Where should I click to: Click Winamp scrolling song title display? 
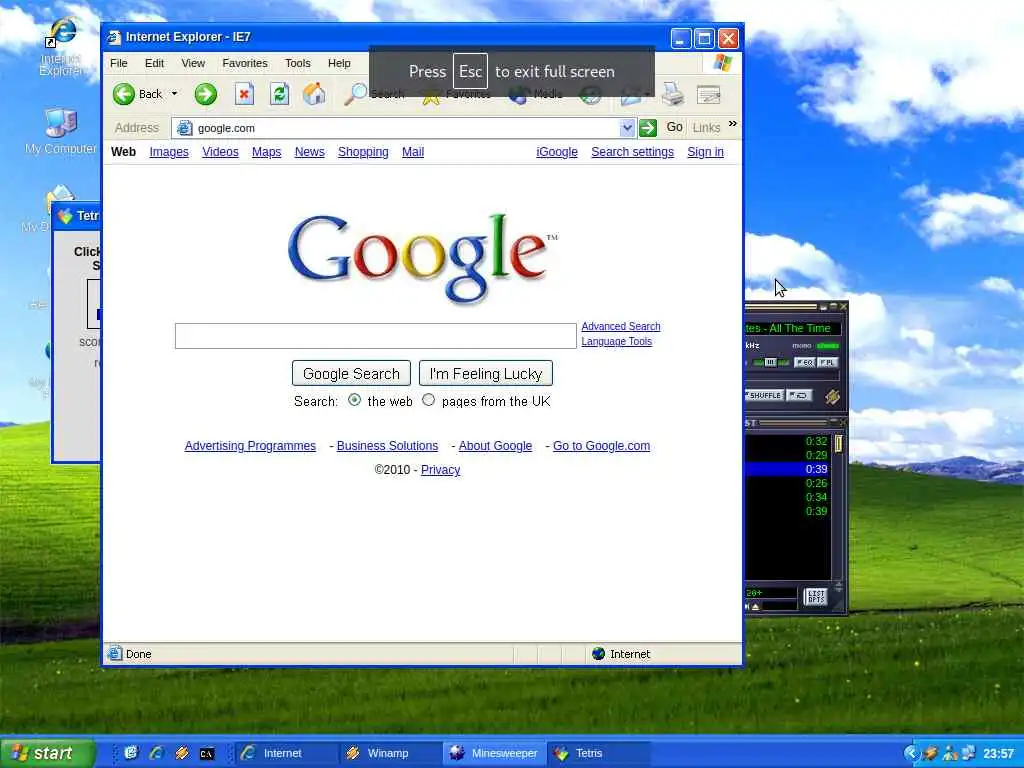tap(792, 328)
